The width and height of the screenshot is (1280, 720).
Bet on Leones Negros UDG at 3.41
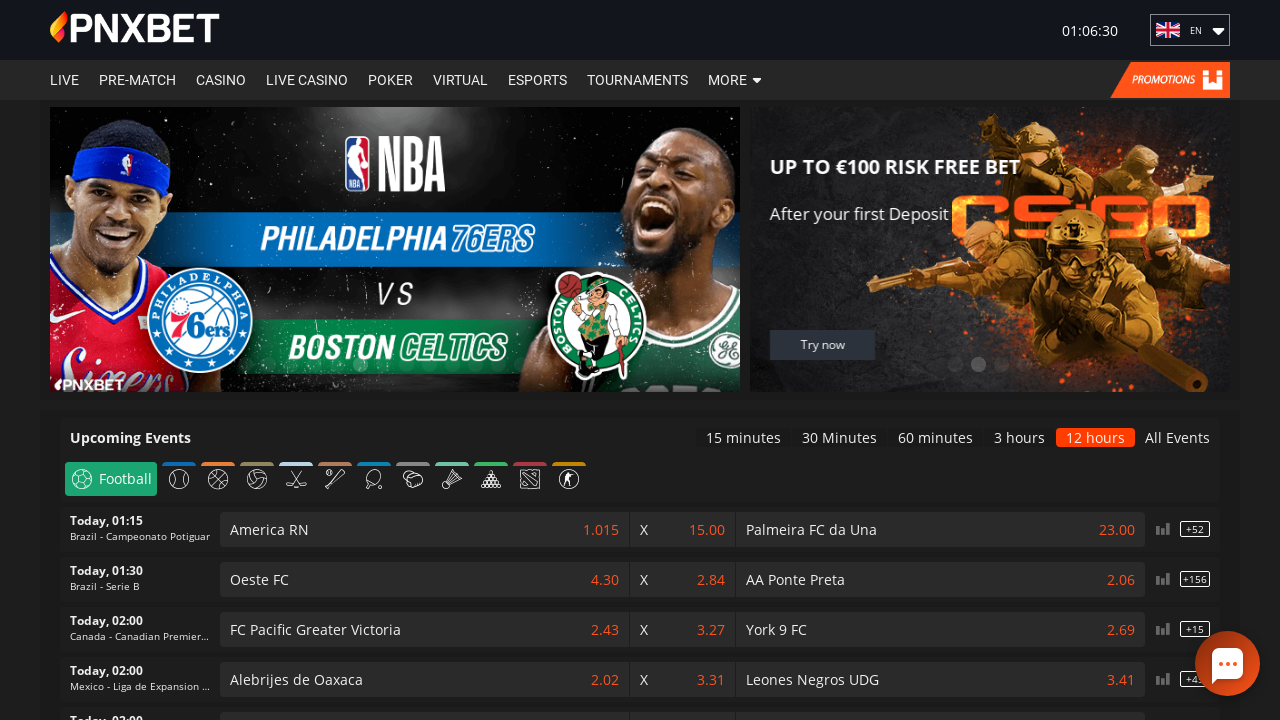(x=940, y=679)
